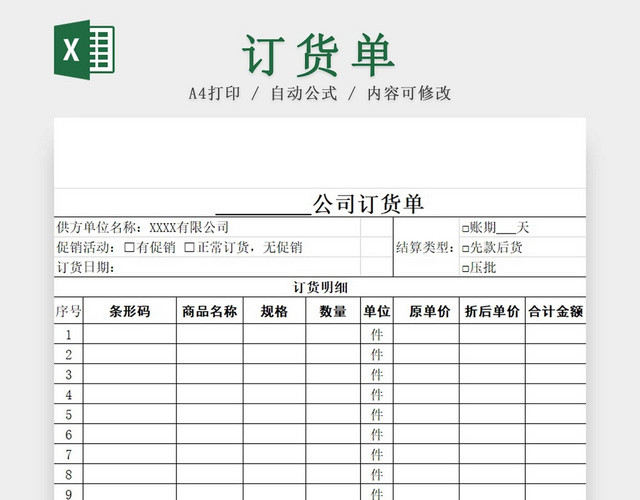Select serial number cell 5
640x500 pixels.
coord(69,414)
